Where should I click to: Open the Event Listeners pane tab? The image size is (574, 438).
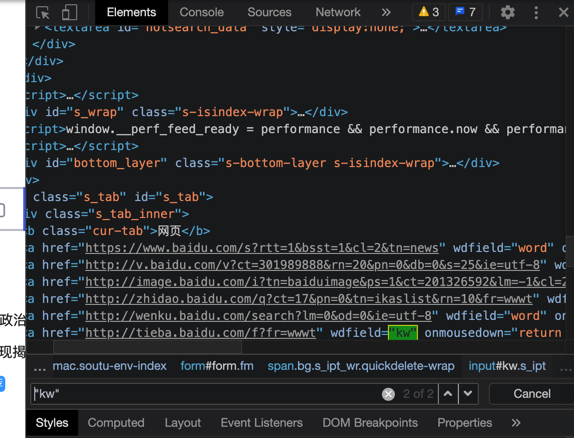tap(261, 423)
